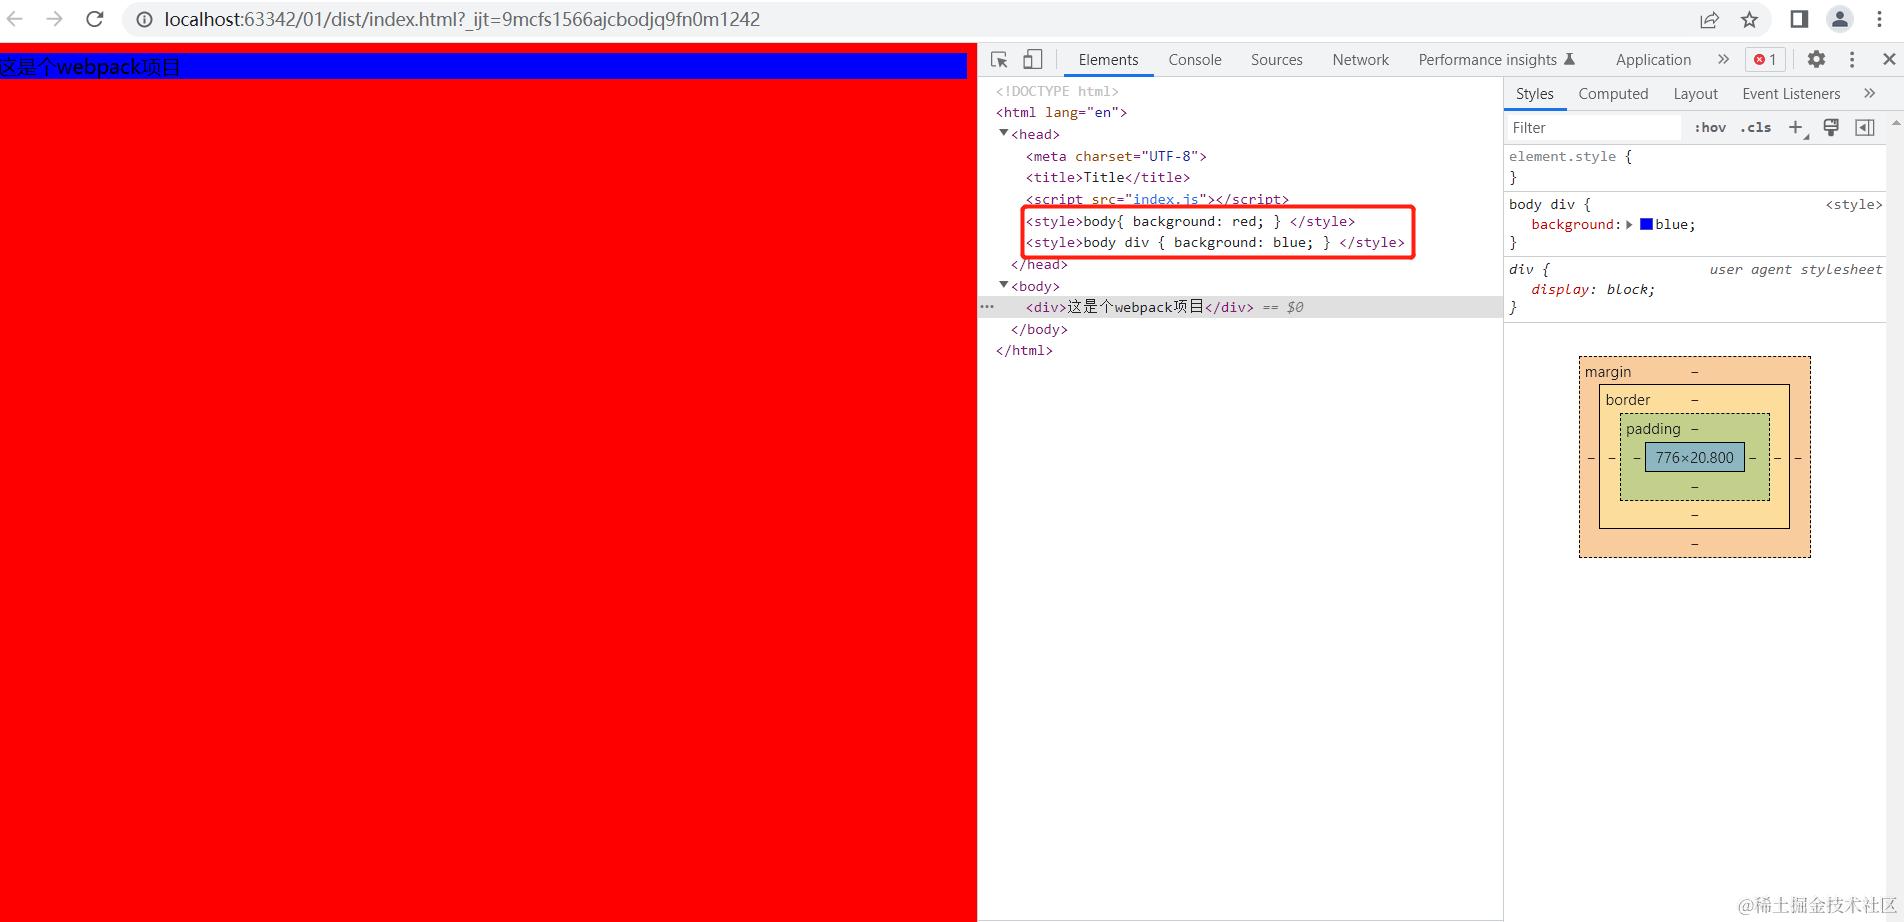This screenshot has height=922, width=1904.
Task: Click the red error count badge
Action: 1765,60
